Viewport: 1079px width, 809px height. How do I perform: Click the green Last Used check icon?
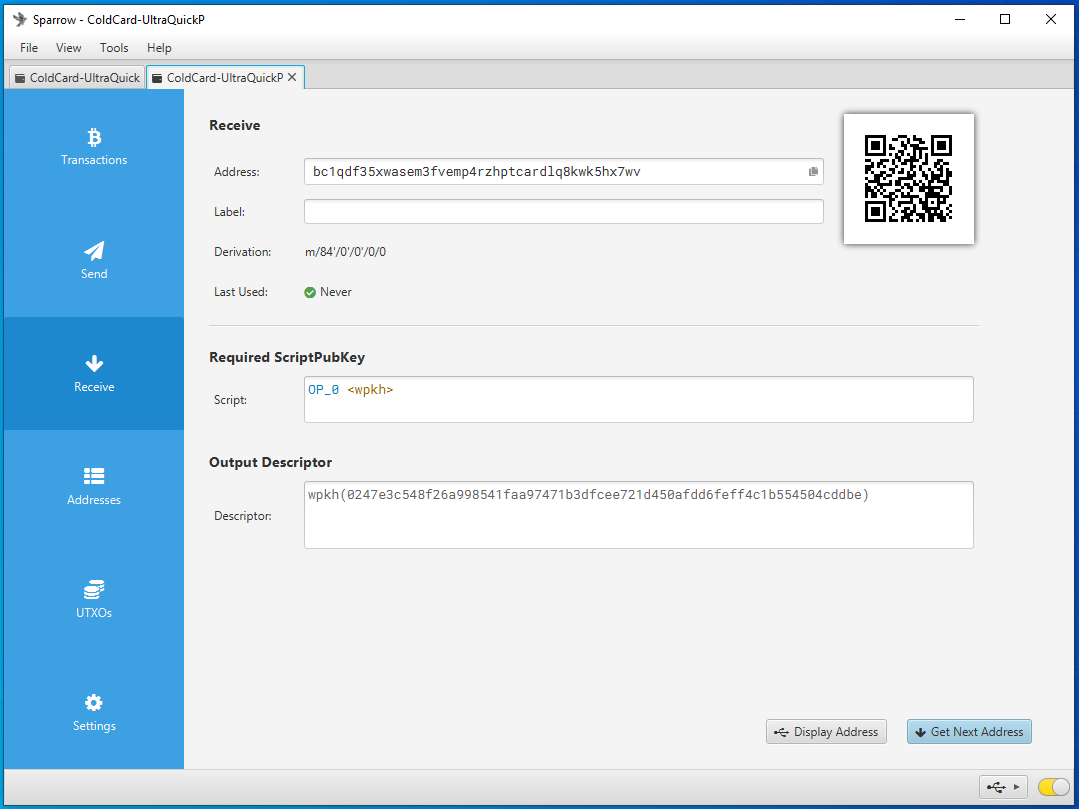point(310,292)
